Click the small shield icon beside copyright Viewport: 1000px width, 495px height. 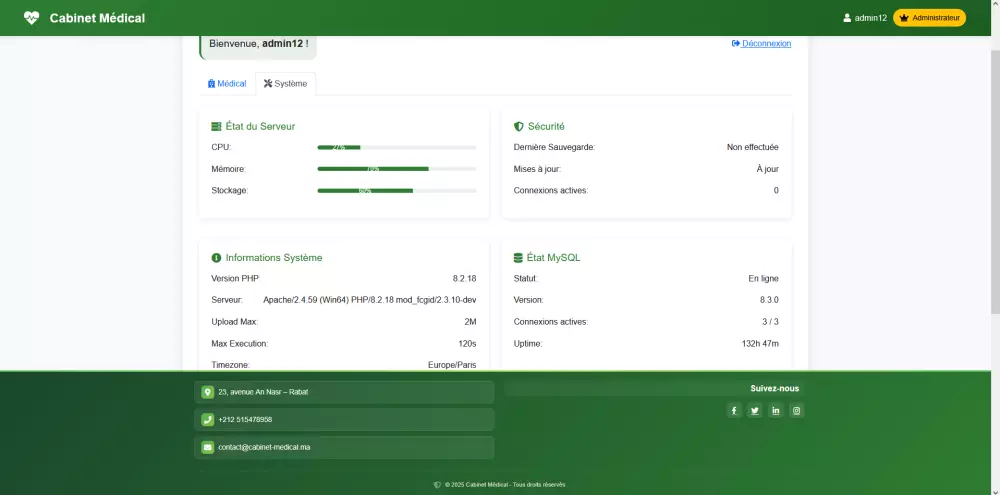[x=437, y=485]
